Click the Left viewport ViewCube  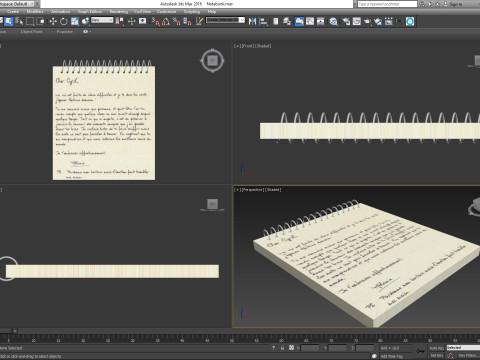click(212, 204)
